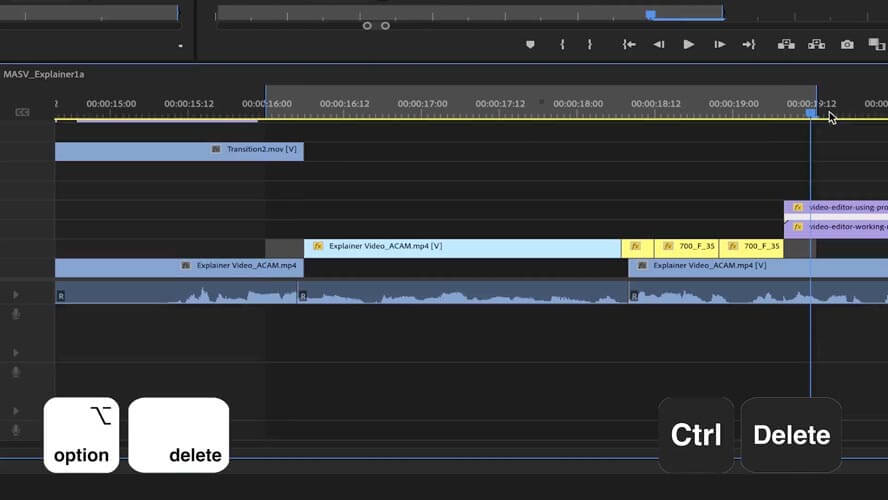The height and width of the screenshot is (500, 888).
Task: Click the 00:00:17:12 mark on time ruler
Action: point(500,104)
